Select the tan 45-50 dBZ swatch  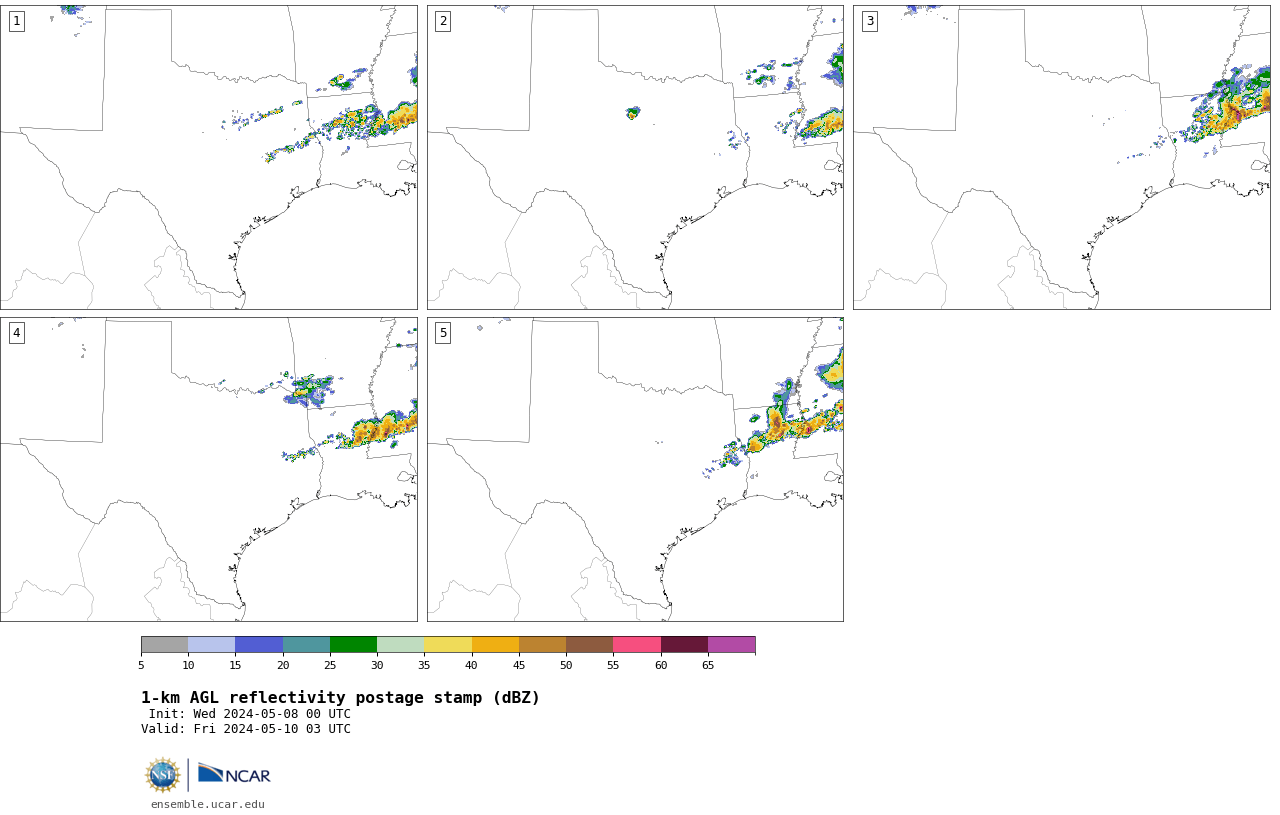point(542,644)
